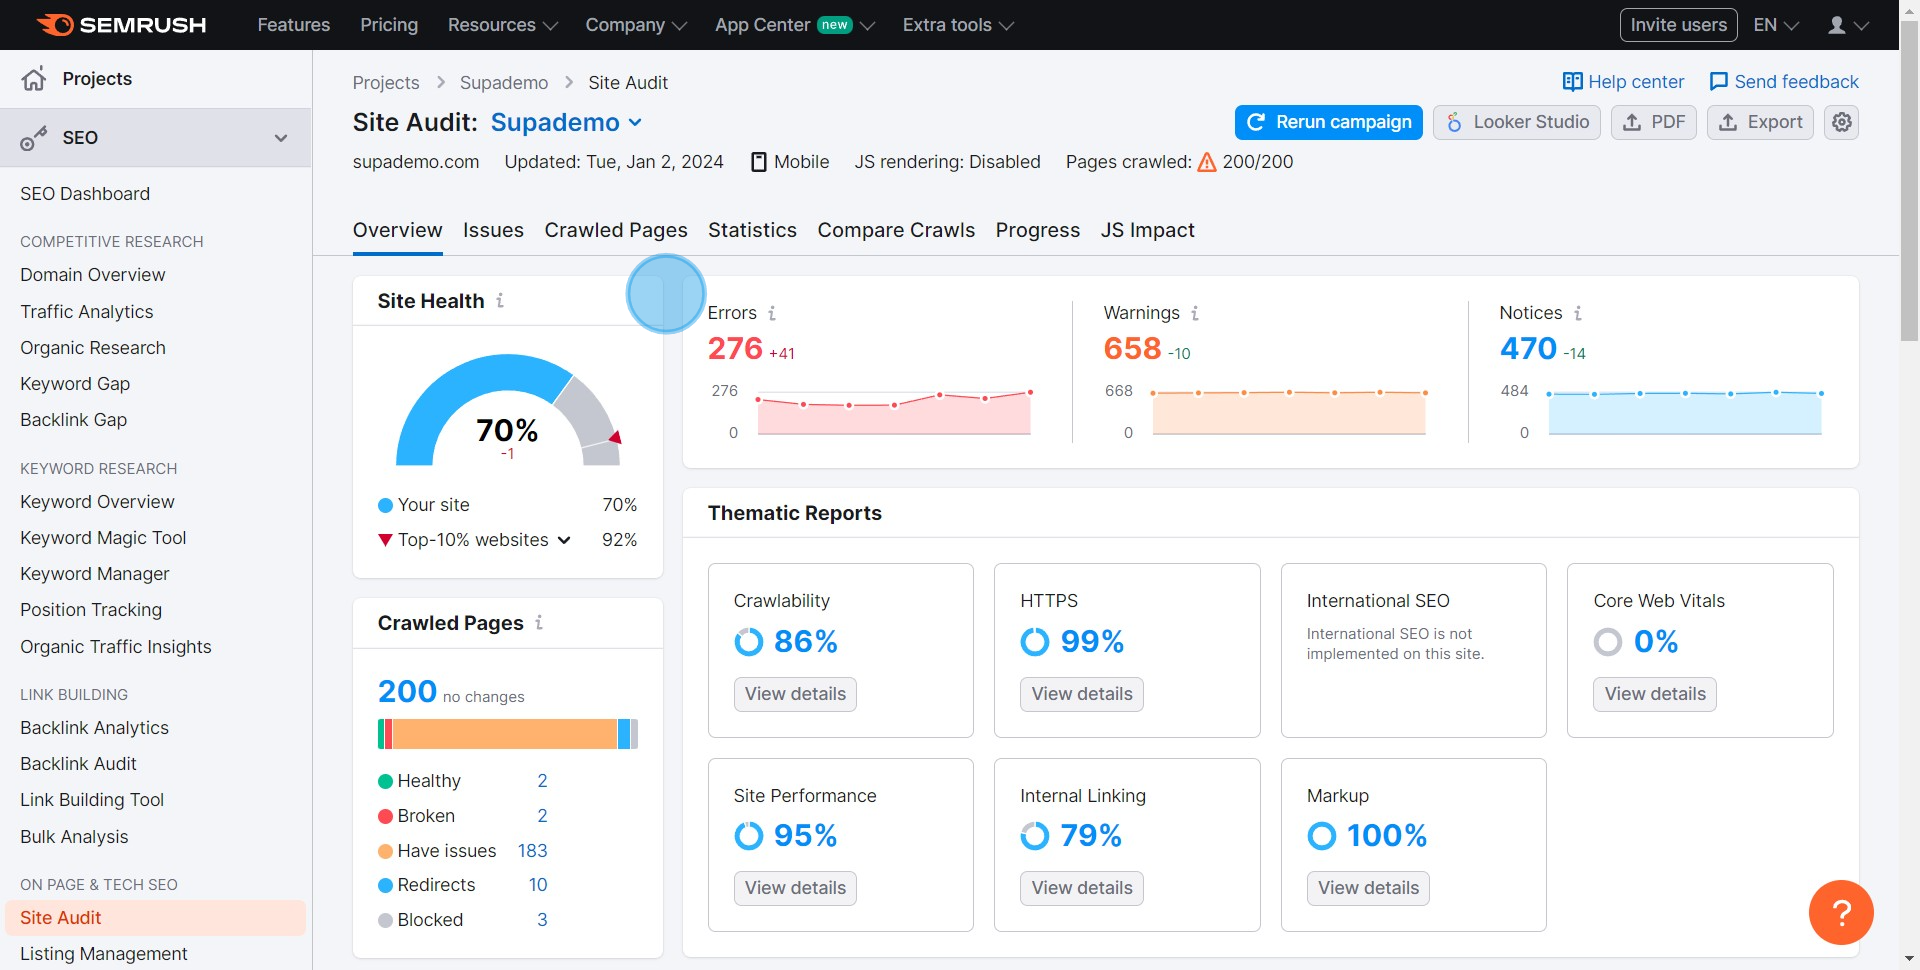View details for Markup

(1368, 888)
